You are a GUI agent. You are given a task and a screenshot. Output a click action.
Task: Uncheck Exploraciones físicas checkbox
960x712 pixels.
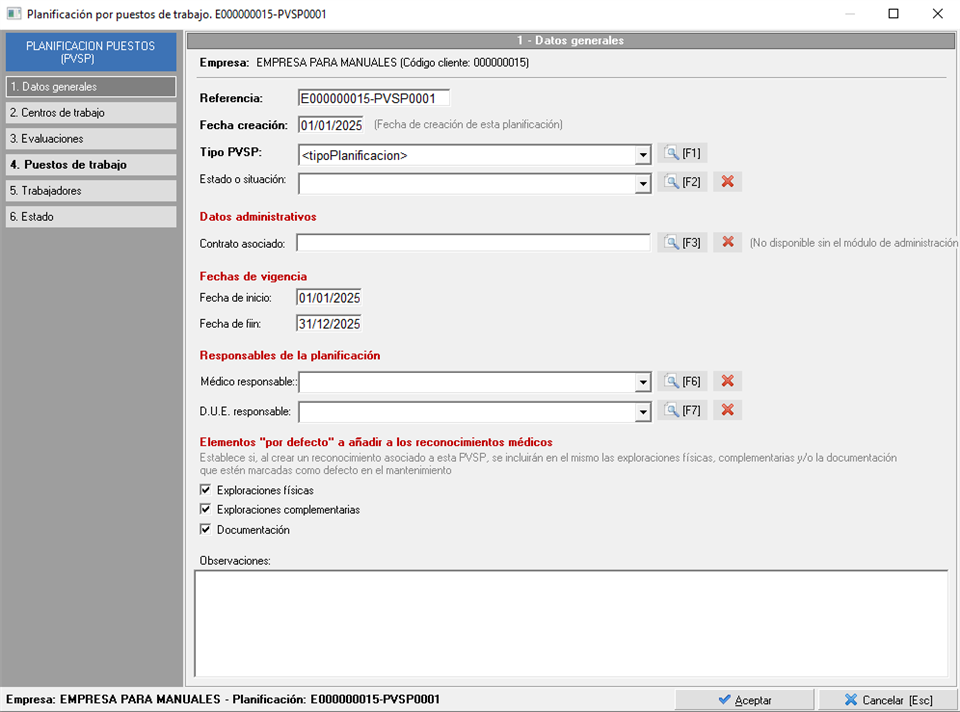click(206, 491)
